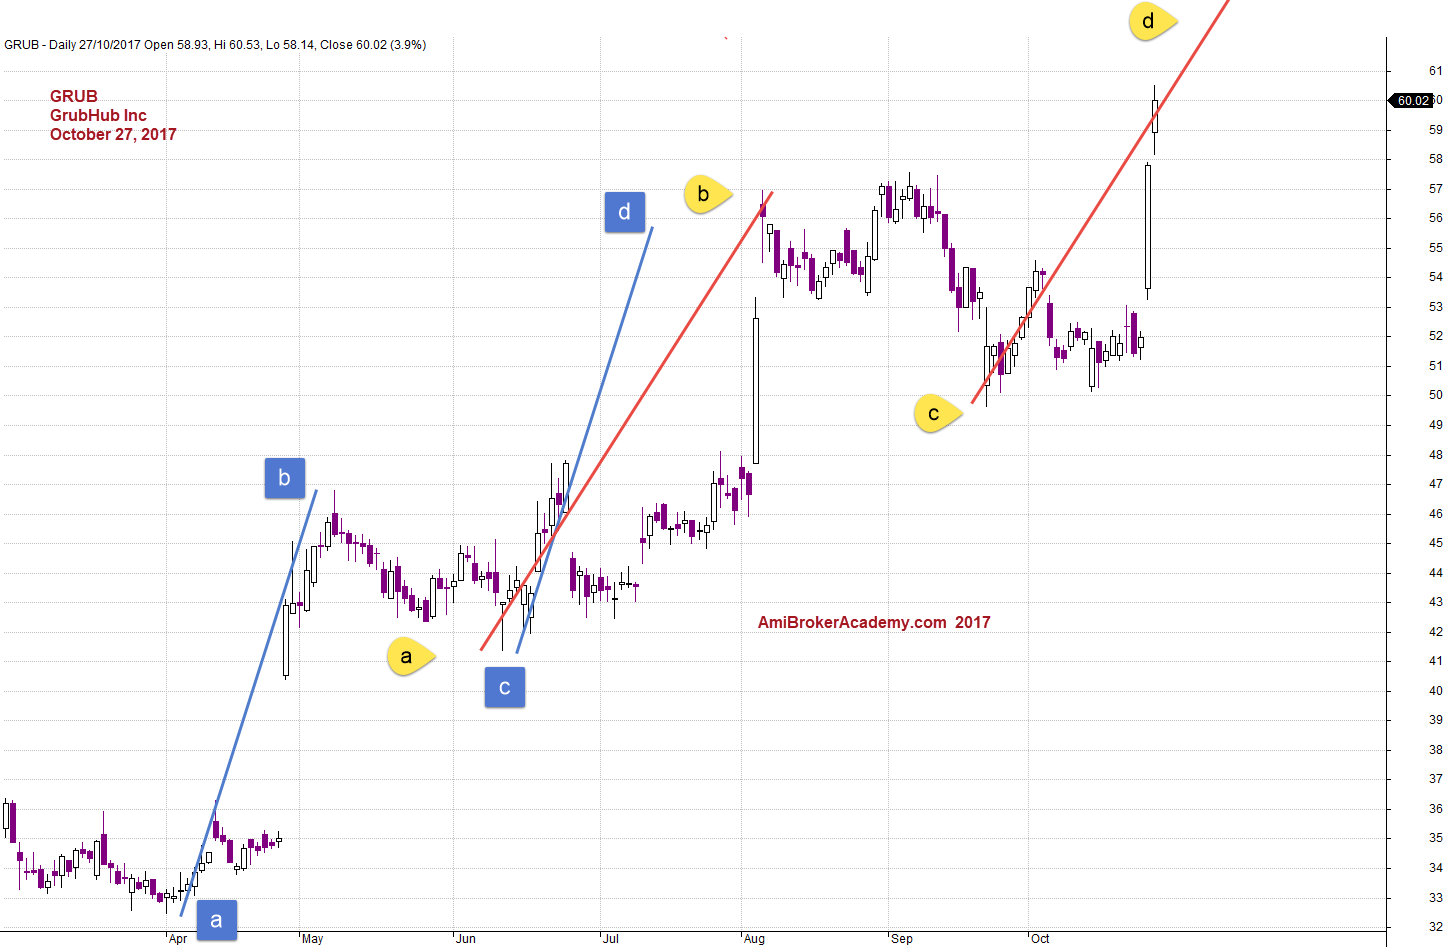Click the '37' price axis label
The height and width of the screenshot is (947, 1447).
pos(1436,779)
